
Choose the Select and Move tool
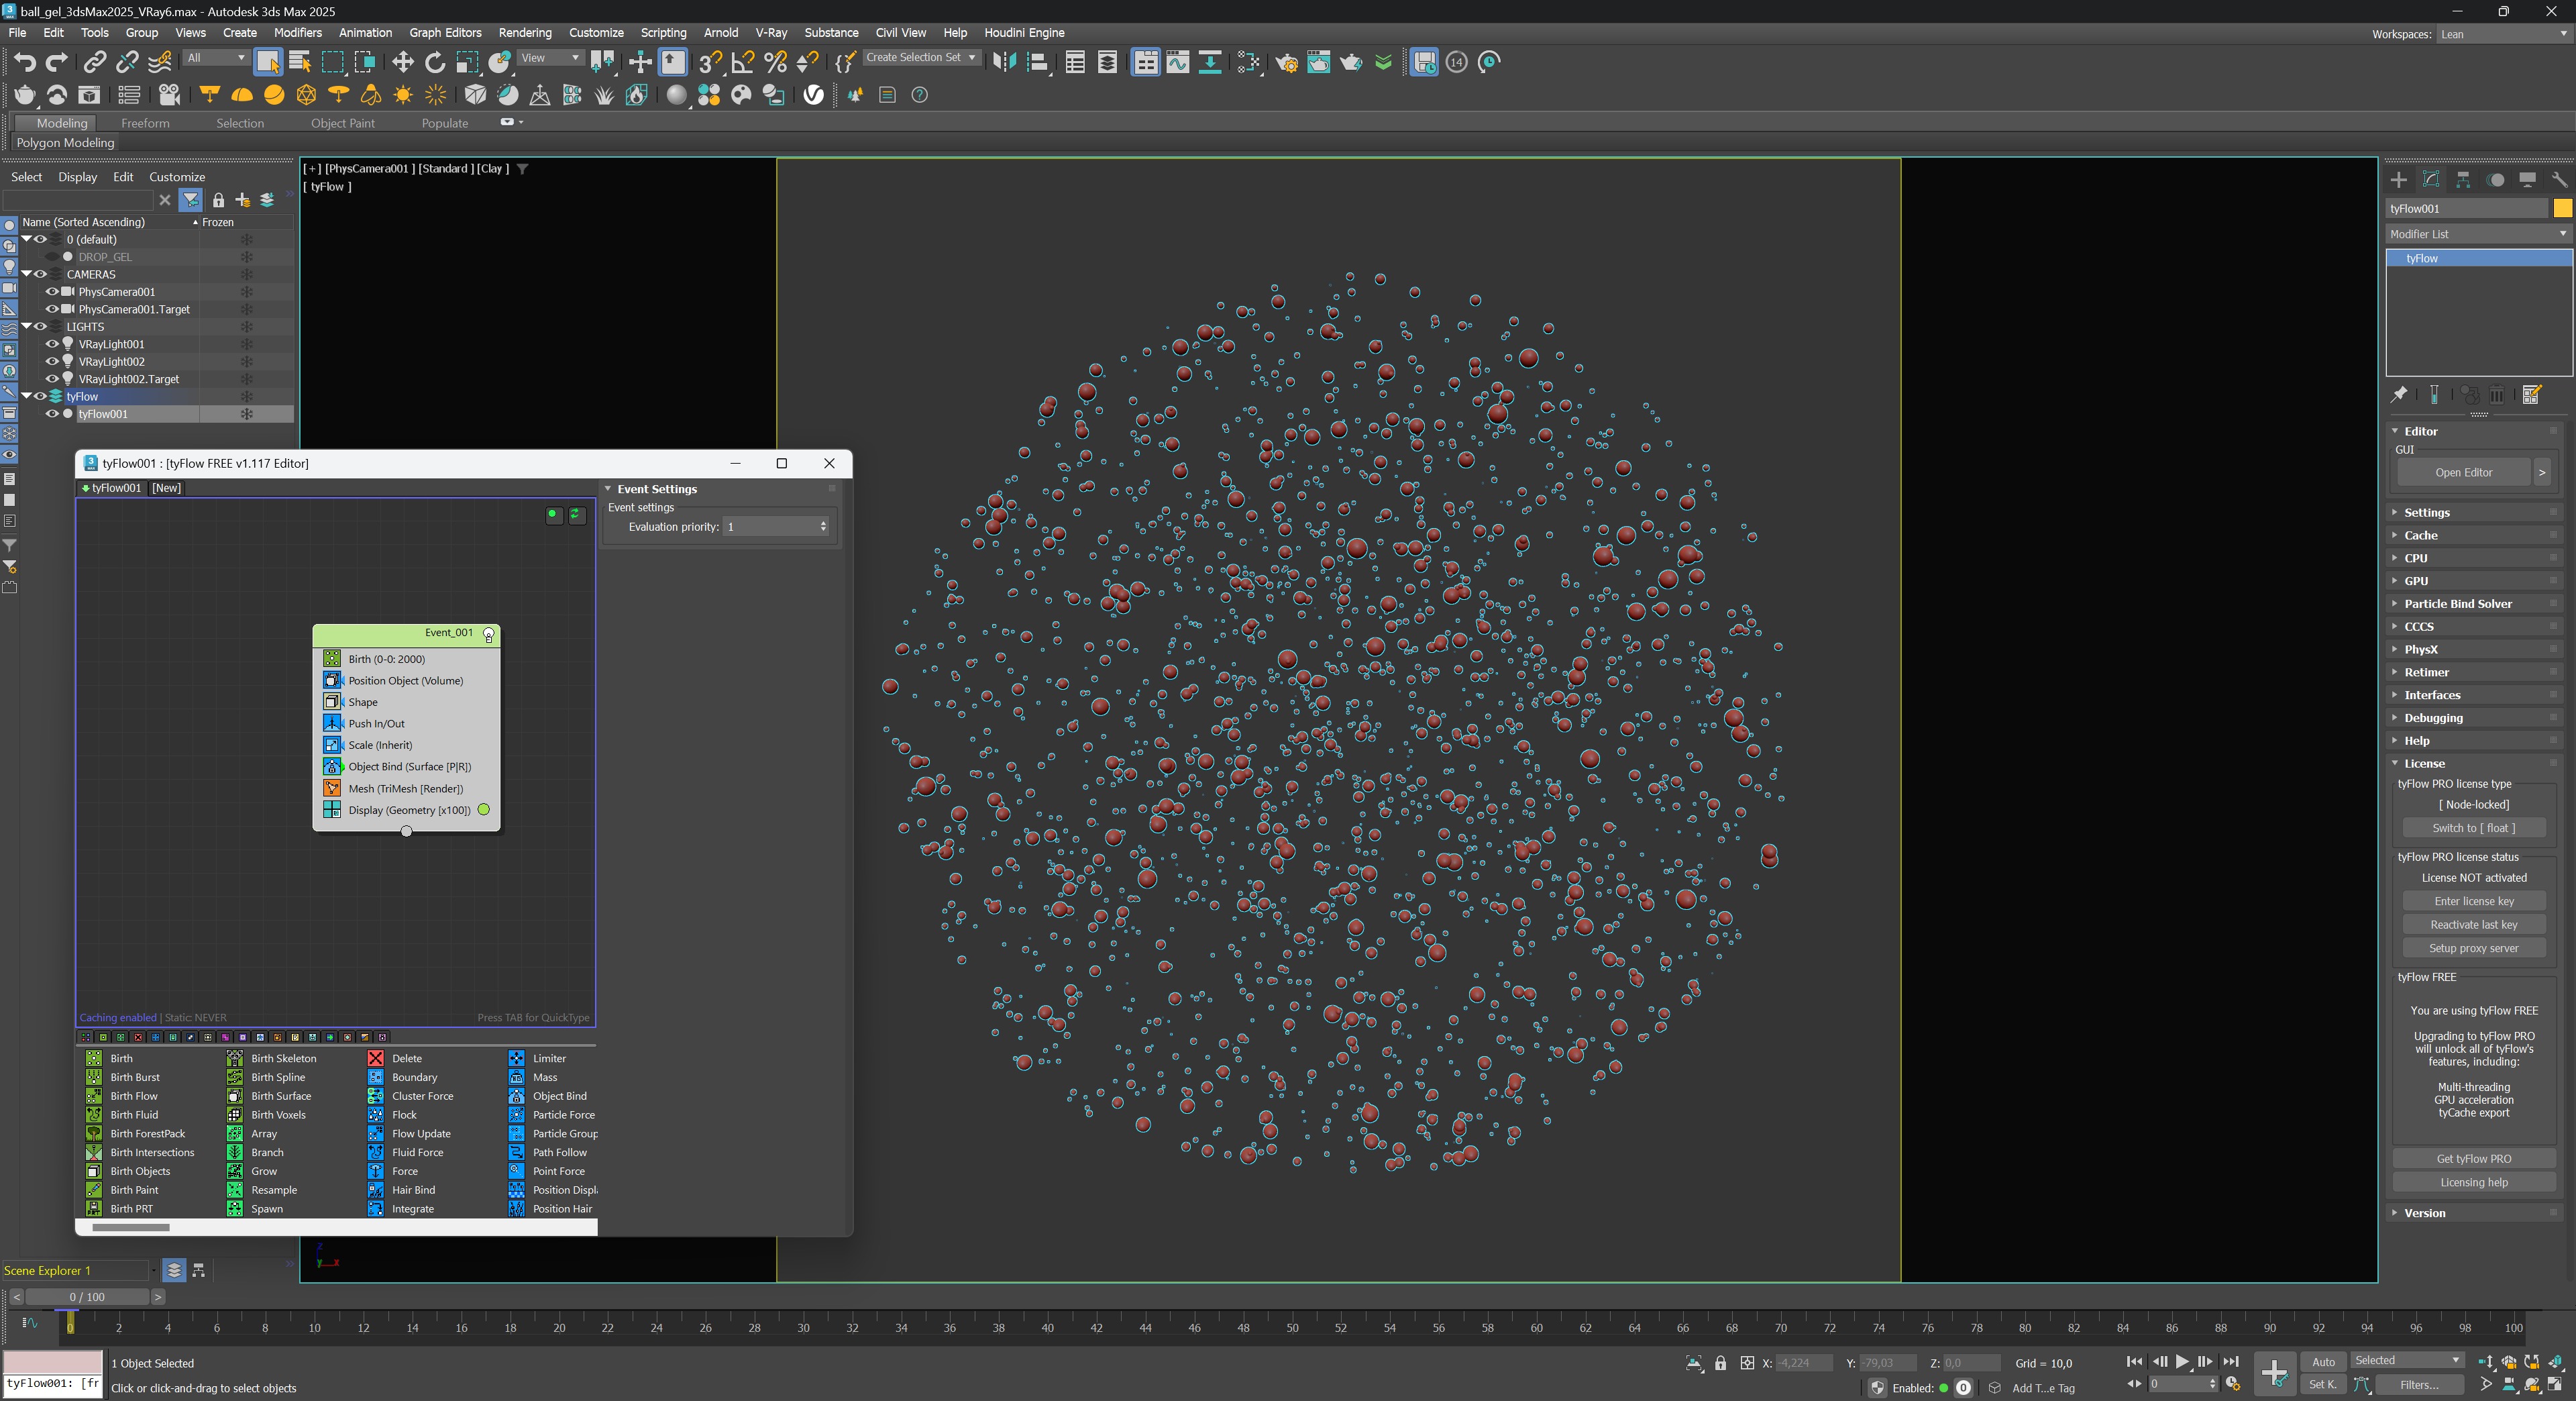[x=402, y=62]
